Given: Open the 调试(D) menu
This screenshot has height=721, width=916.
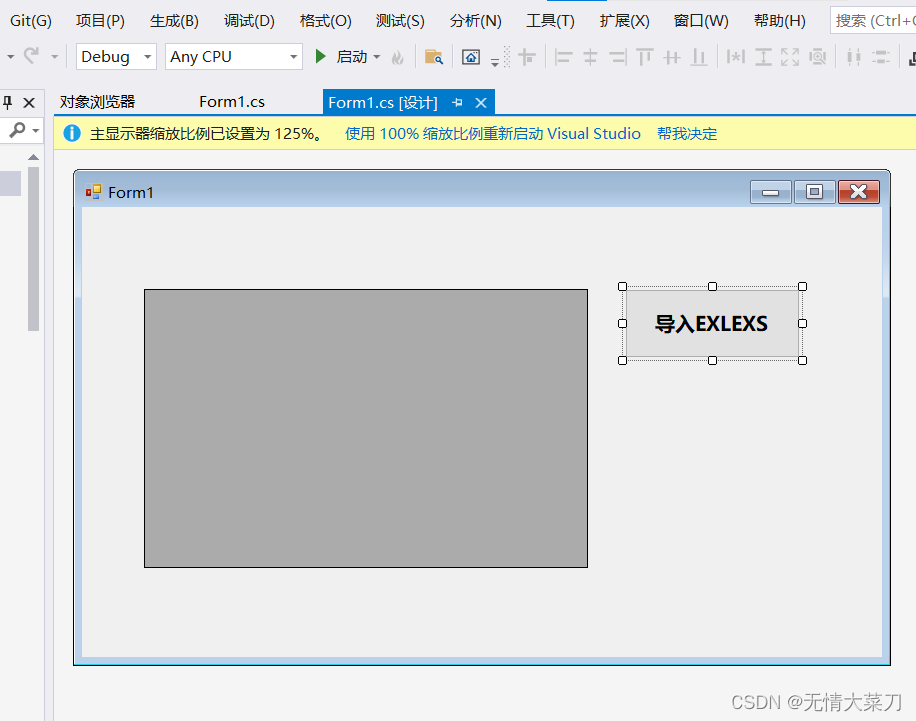Looking at the screenshot, I should [249, 21].
